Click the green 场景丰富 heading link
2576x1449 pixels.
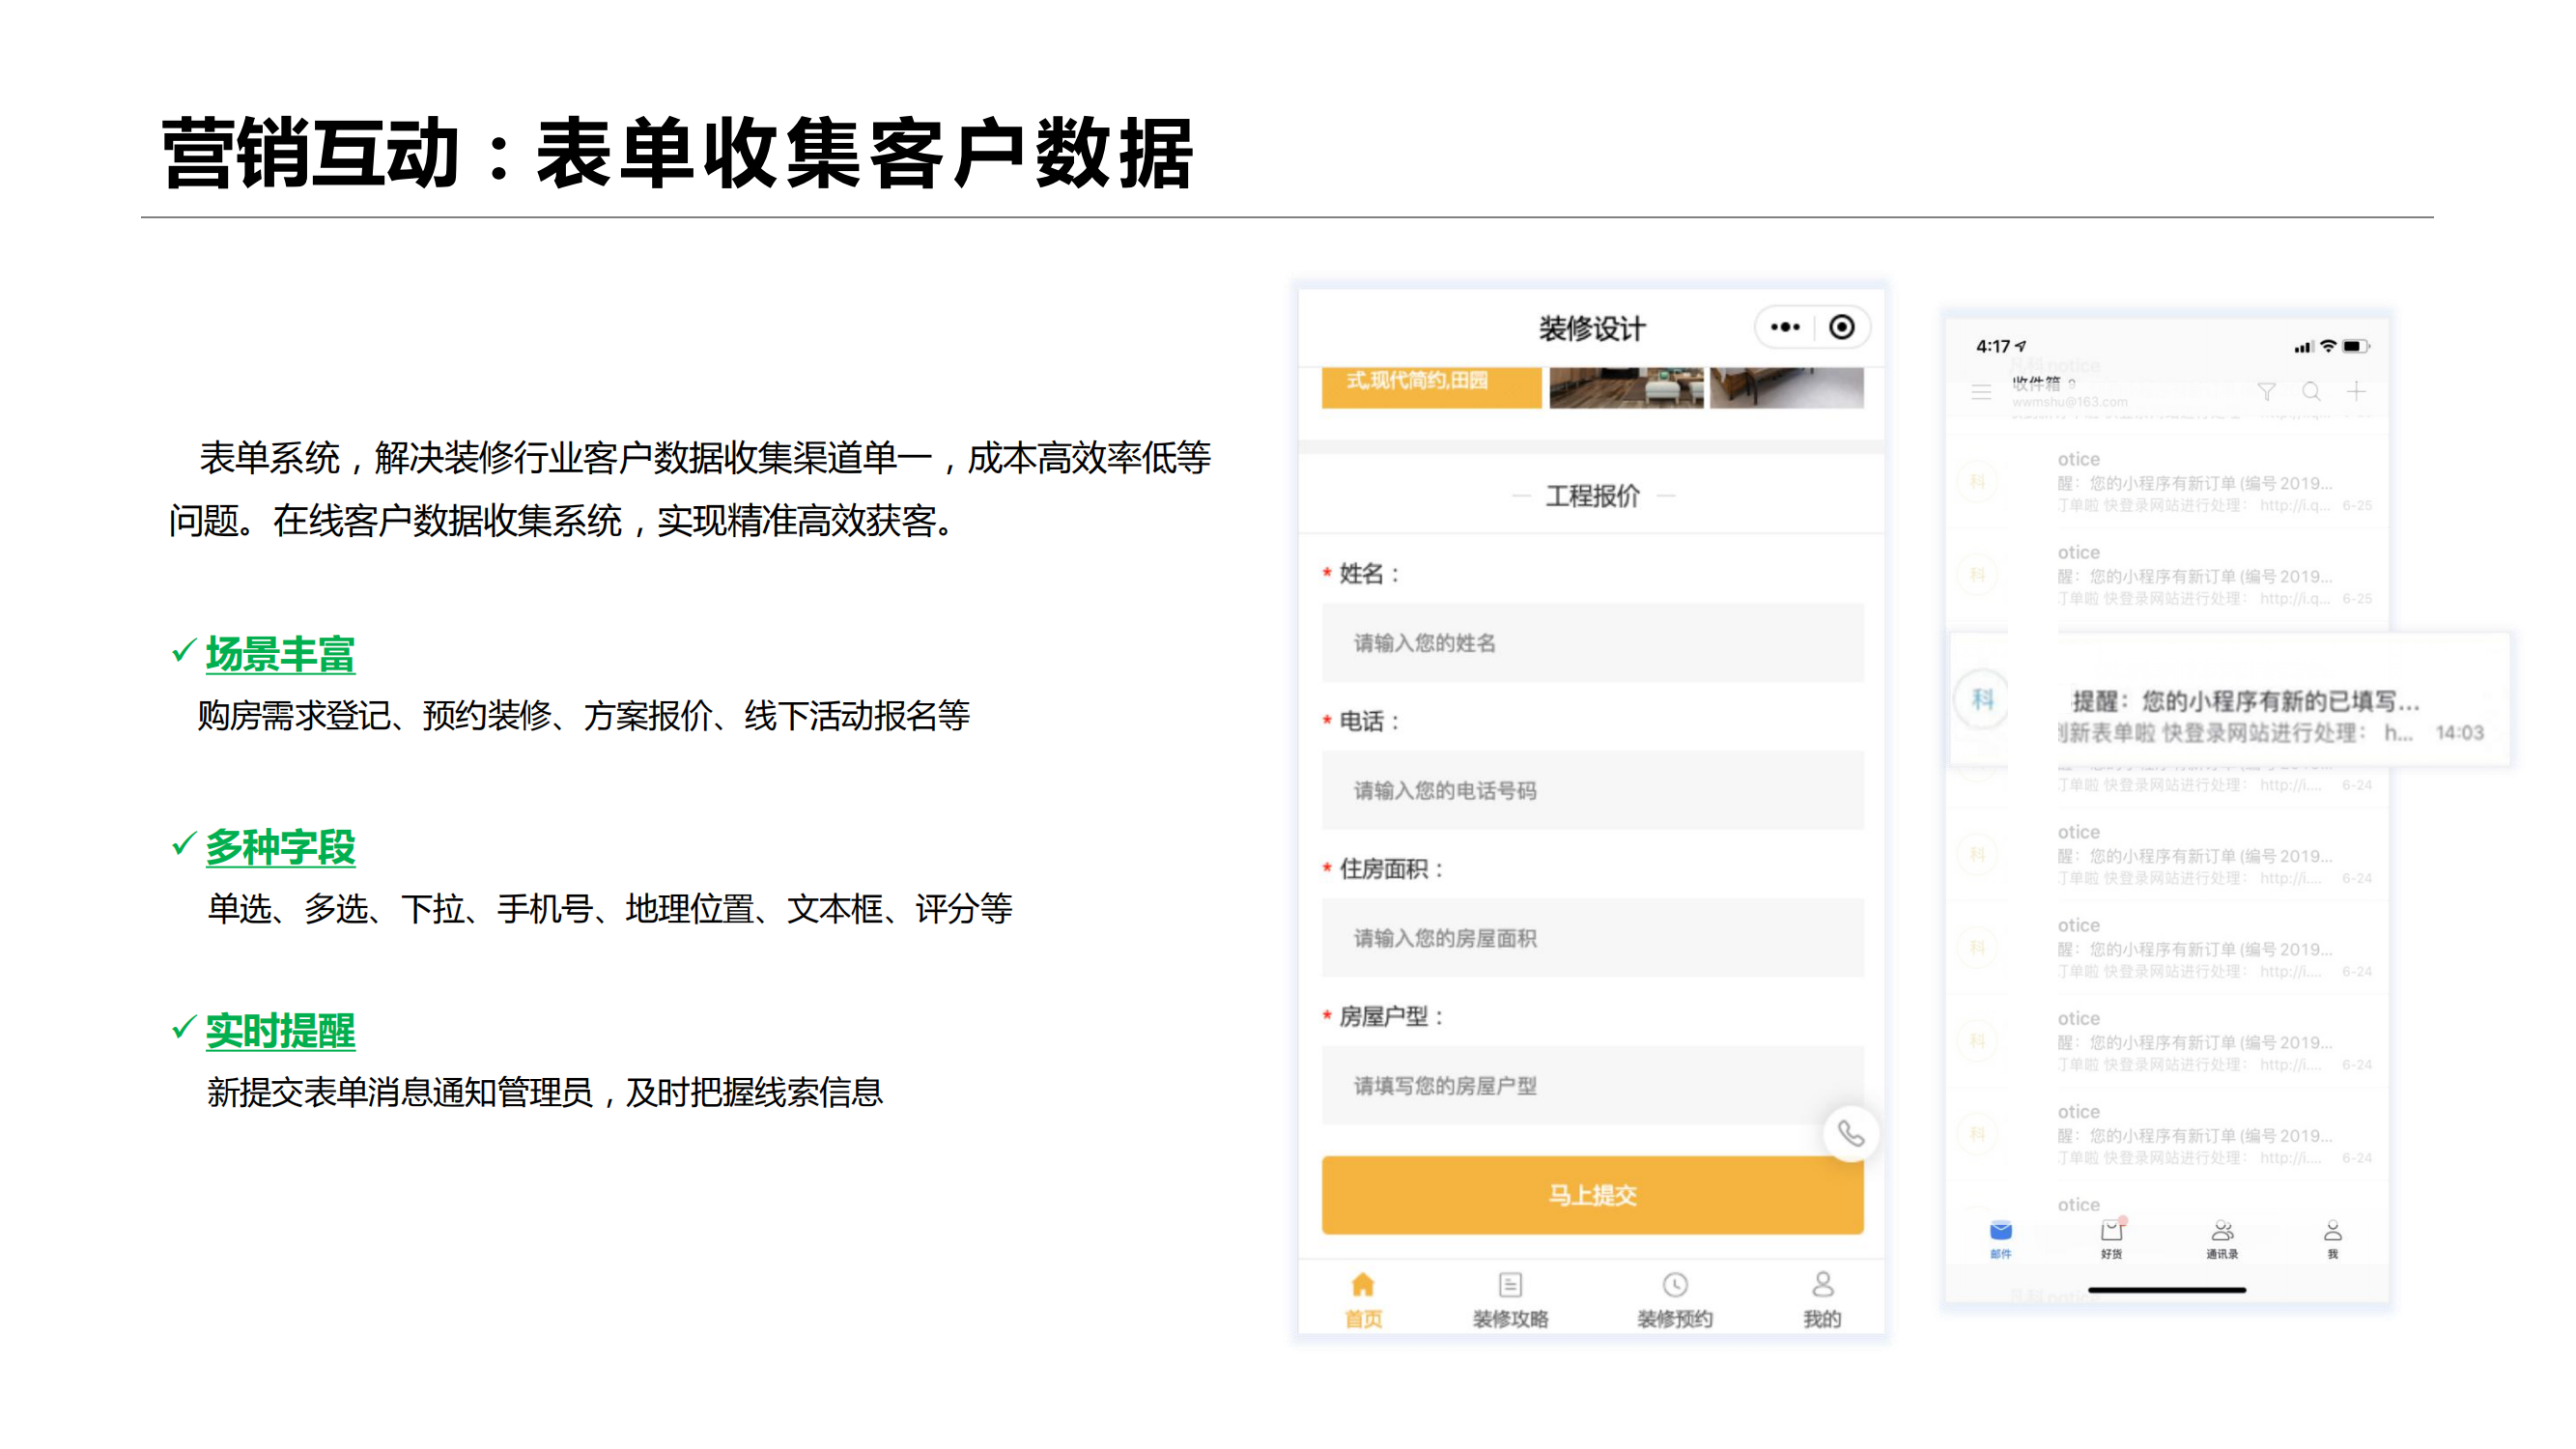coord(280,655)
